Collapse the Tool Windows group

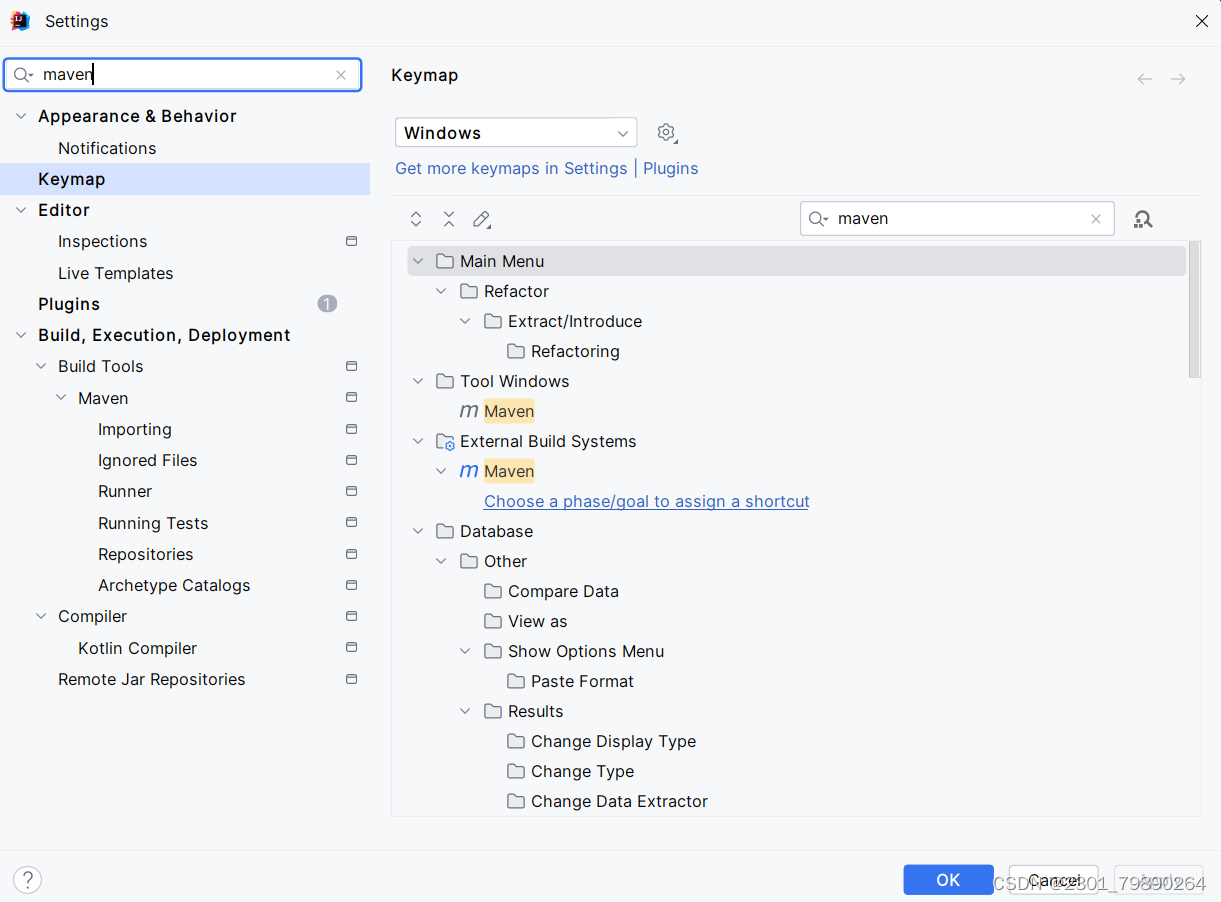(418, 381)
